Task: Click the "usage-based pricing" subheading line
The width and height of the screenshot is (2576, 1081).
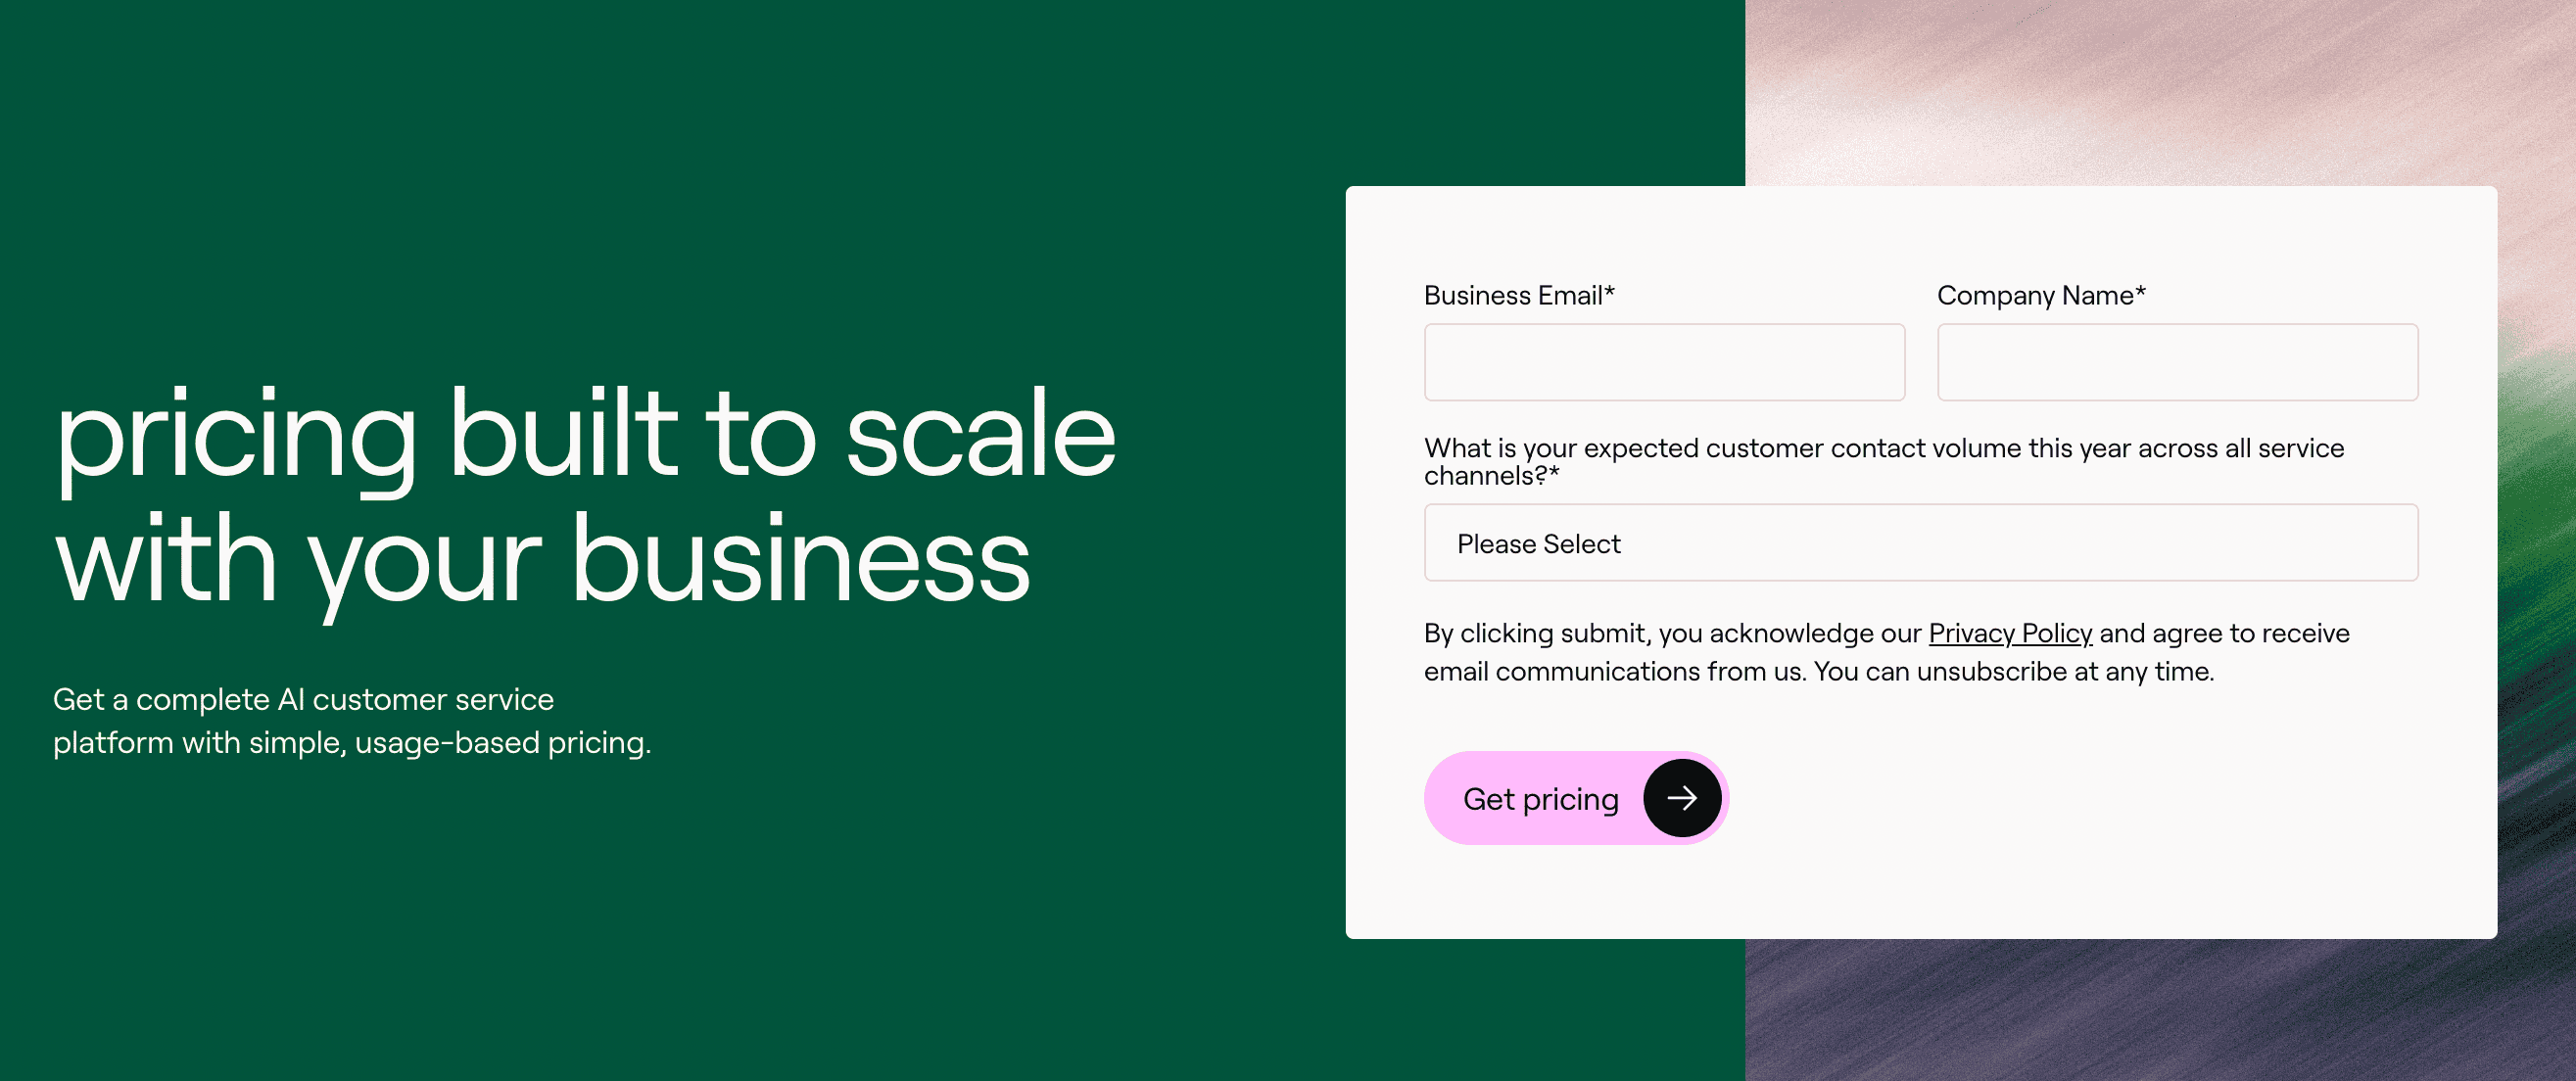Action: click(x=352, y=743)
